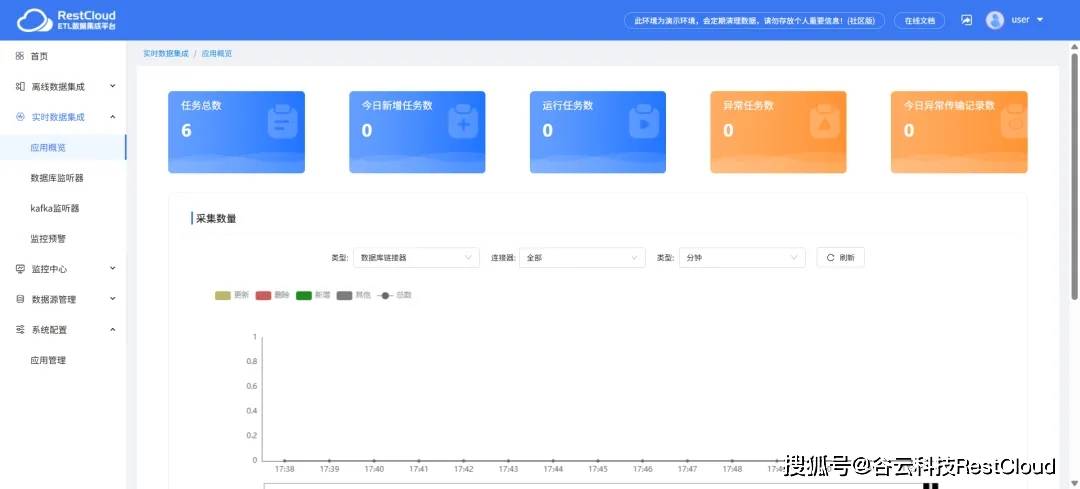Click the 17:38 label on chart axis
The image size is (1080, 489).
284,469
